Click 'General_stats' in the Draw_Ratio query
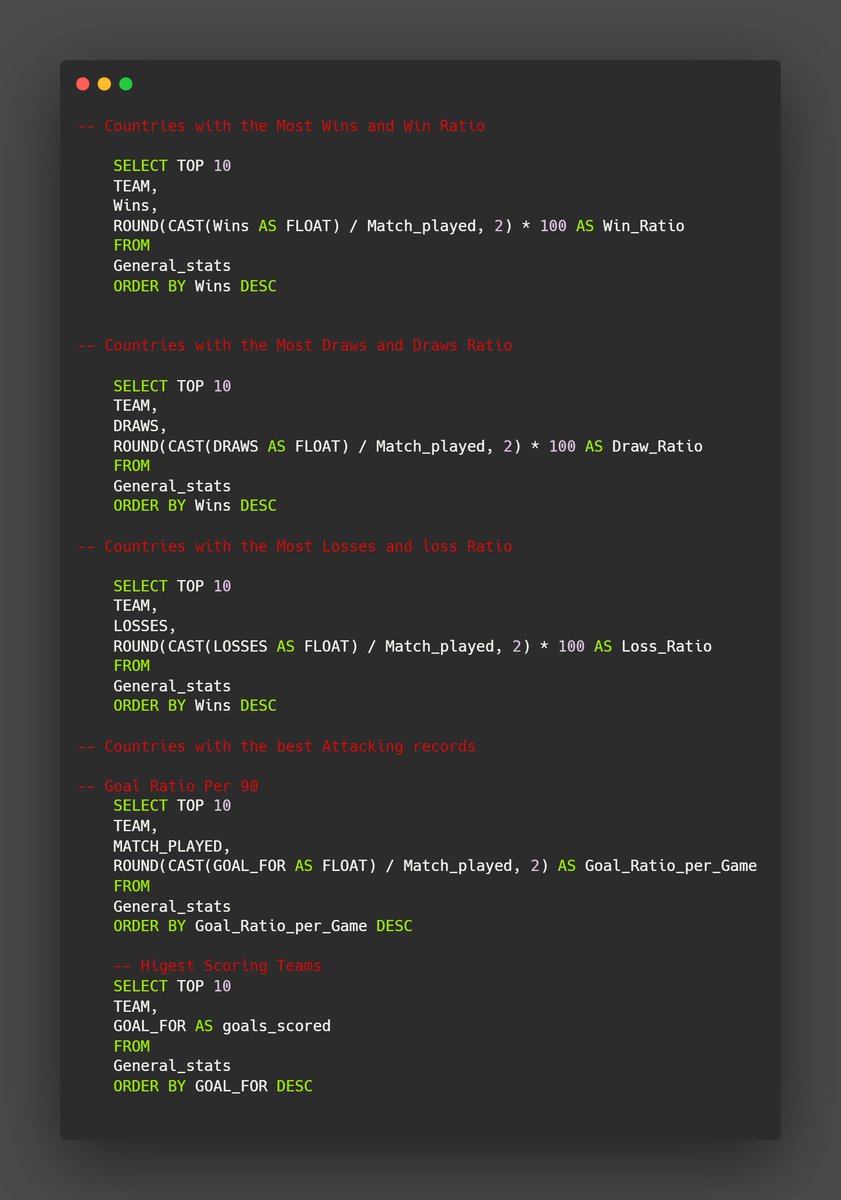This screenshot has height=1200, width=841. 172,486
